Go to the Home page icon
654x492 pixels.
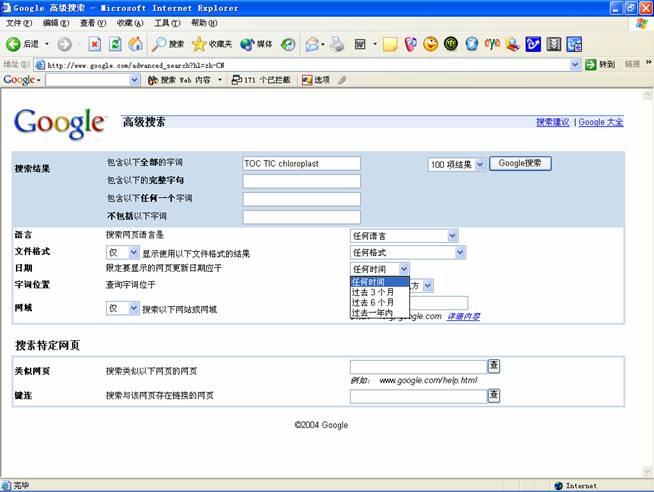[x=136, y=44]
